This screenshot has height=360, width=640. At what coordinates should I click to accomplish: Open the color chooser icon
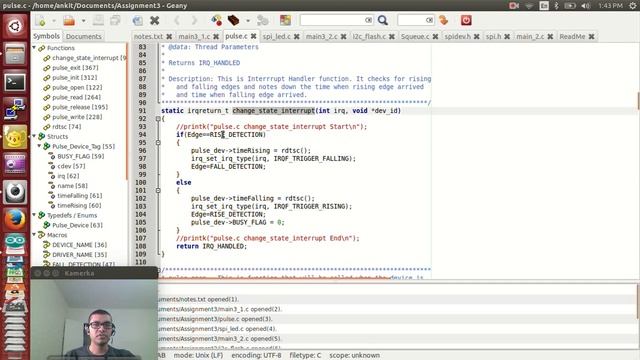coord(285,20)
